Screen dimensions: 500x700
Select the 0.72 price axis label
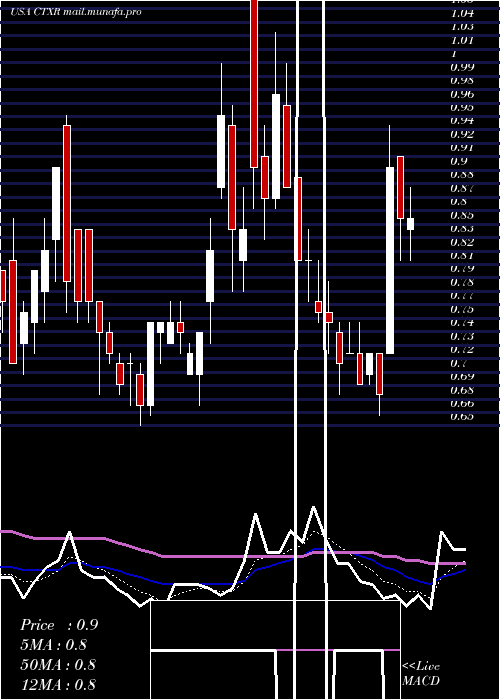click(462, 350)
